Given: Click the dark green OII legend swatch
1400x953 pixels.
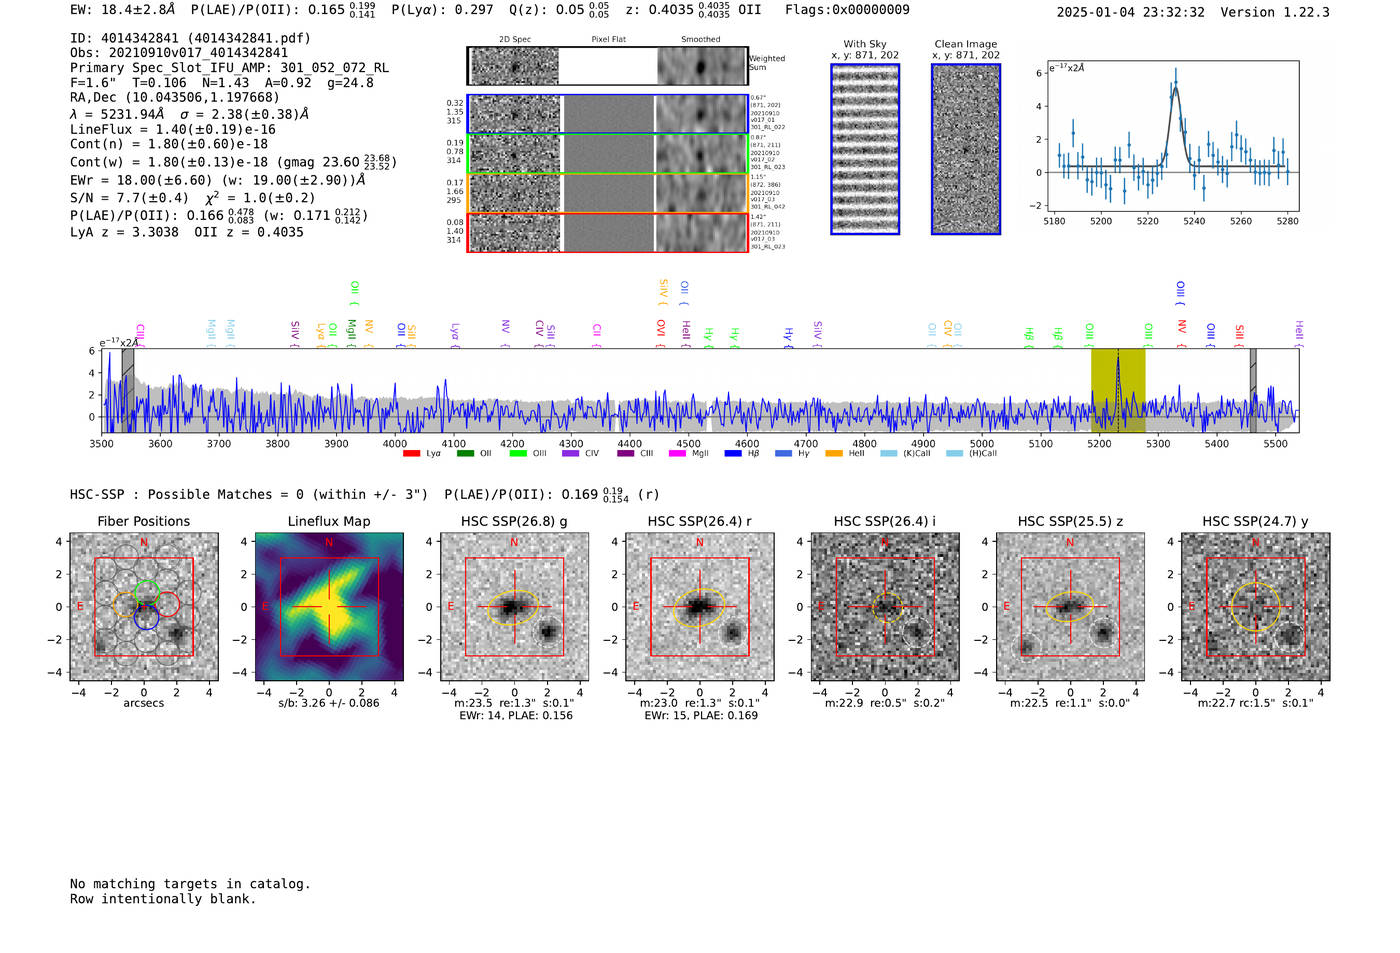Looking at the screenshot, I should pos(464,454).
